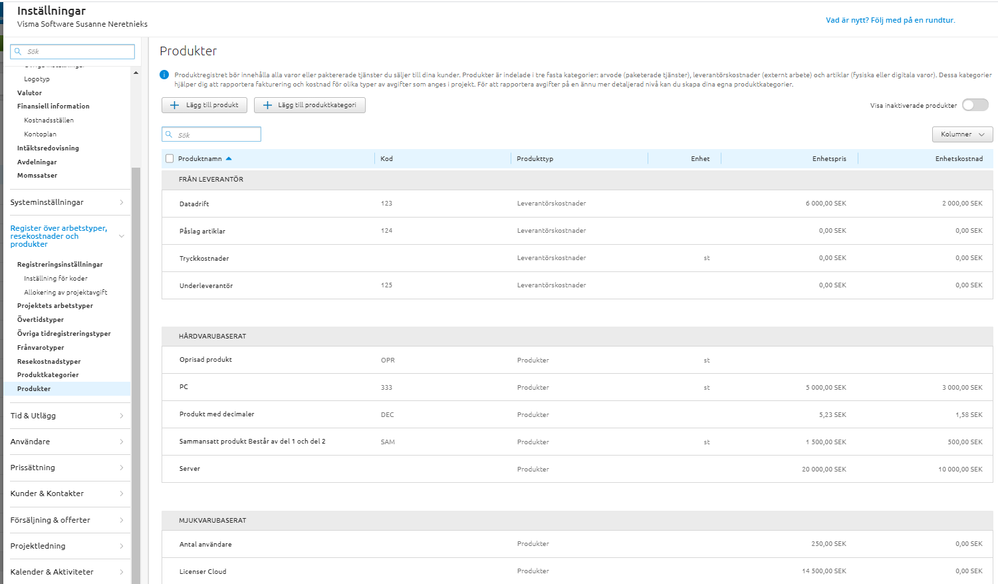
Task: Click Vad är nytt rundtur link
Action: point(890,20)
